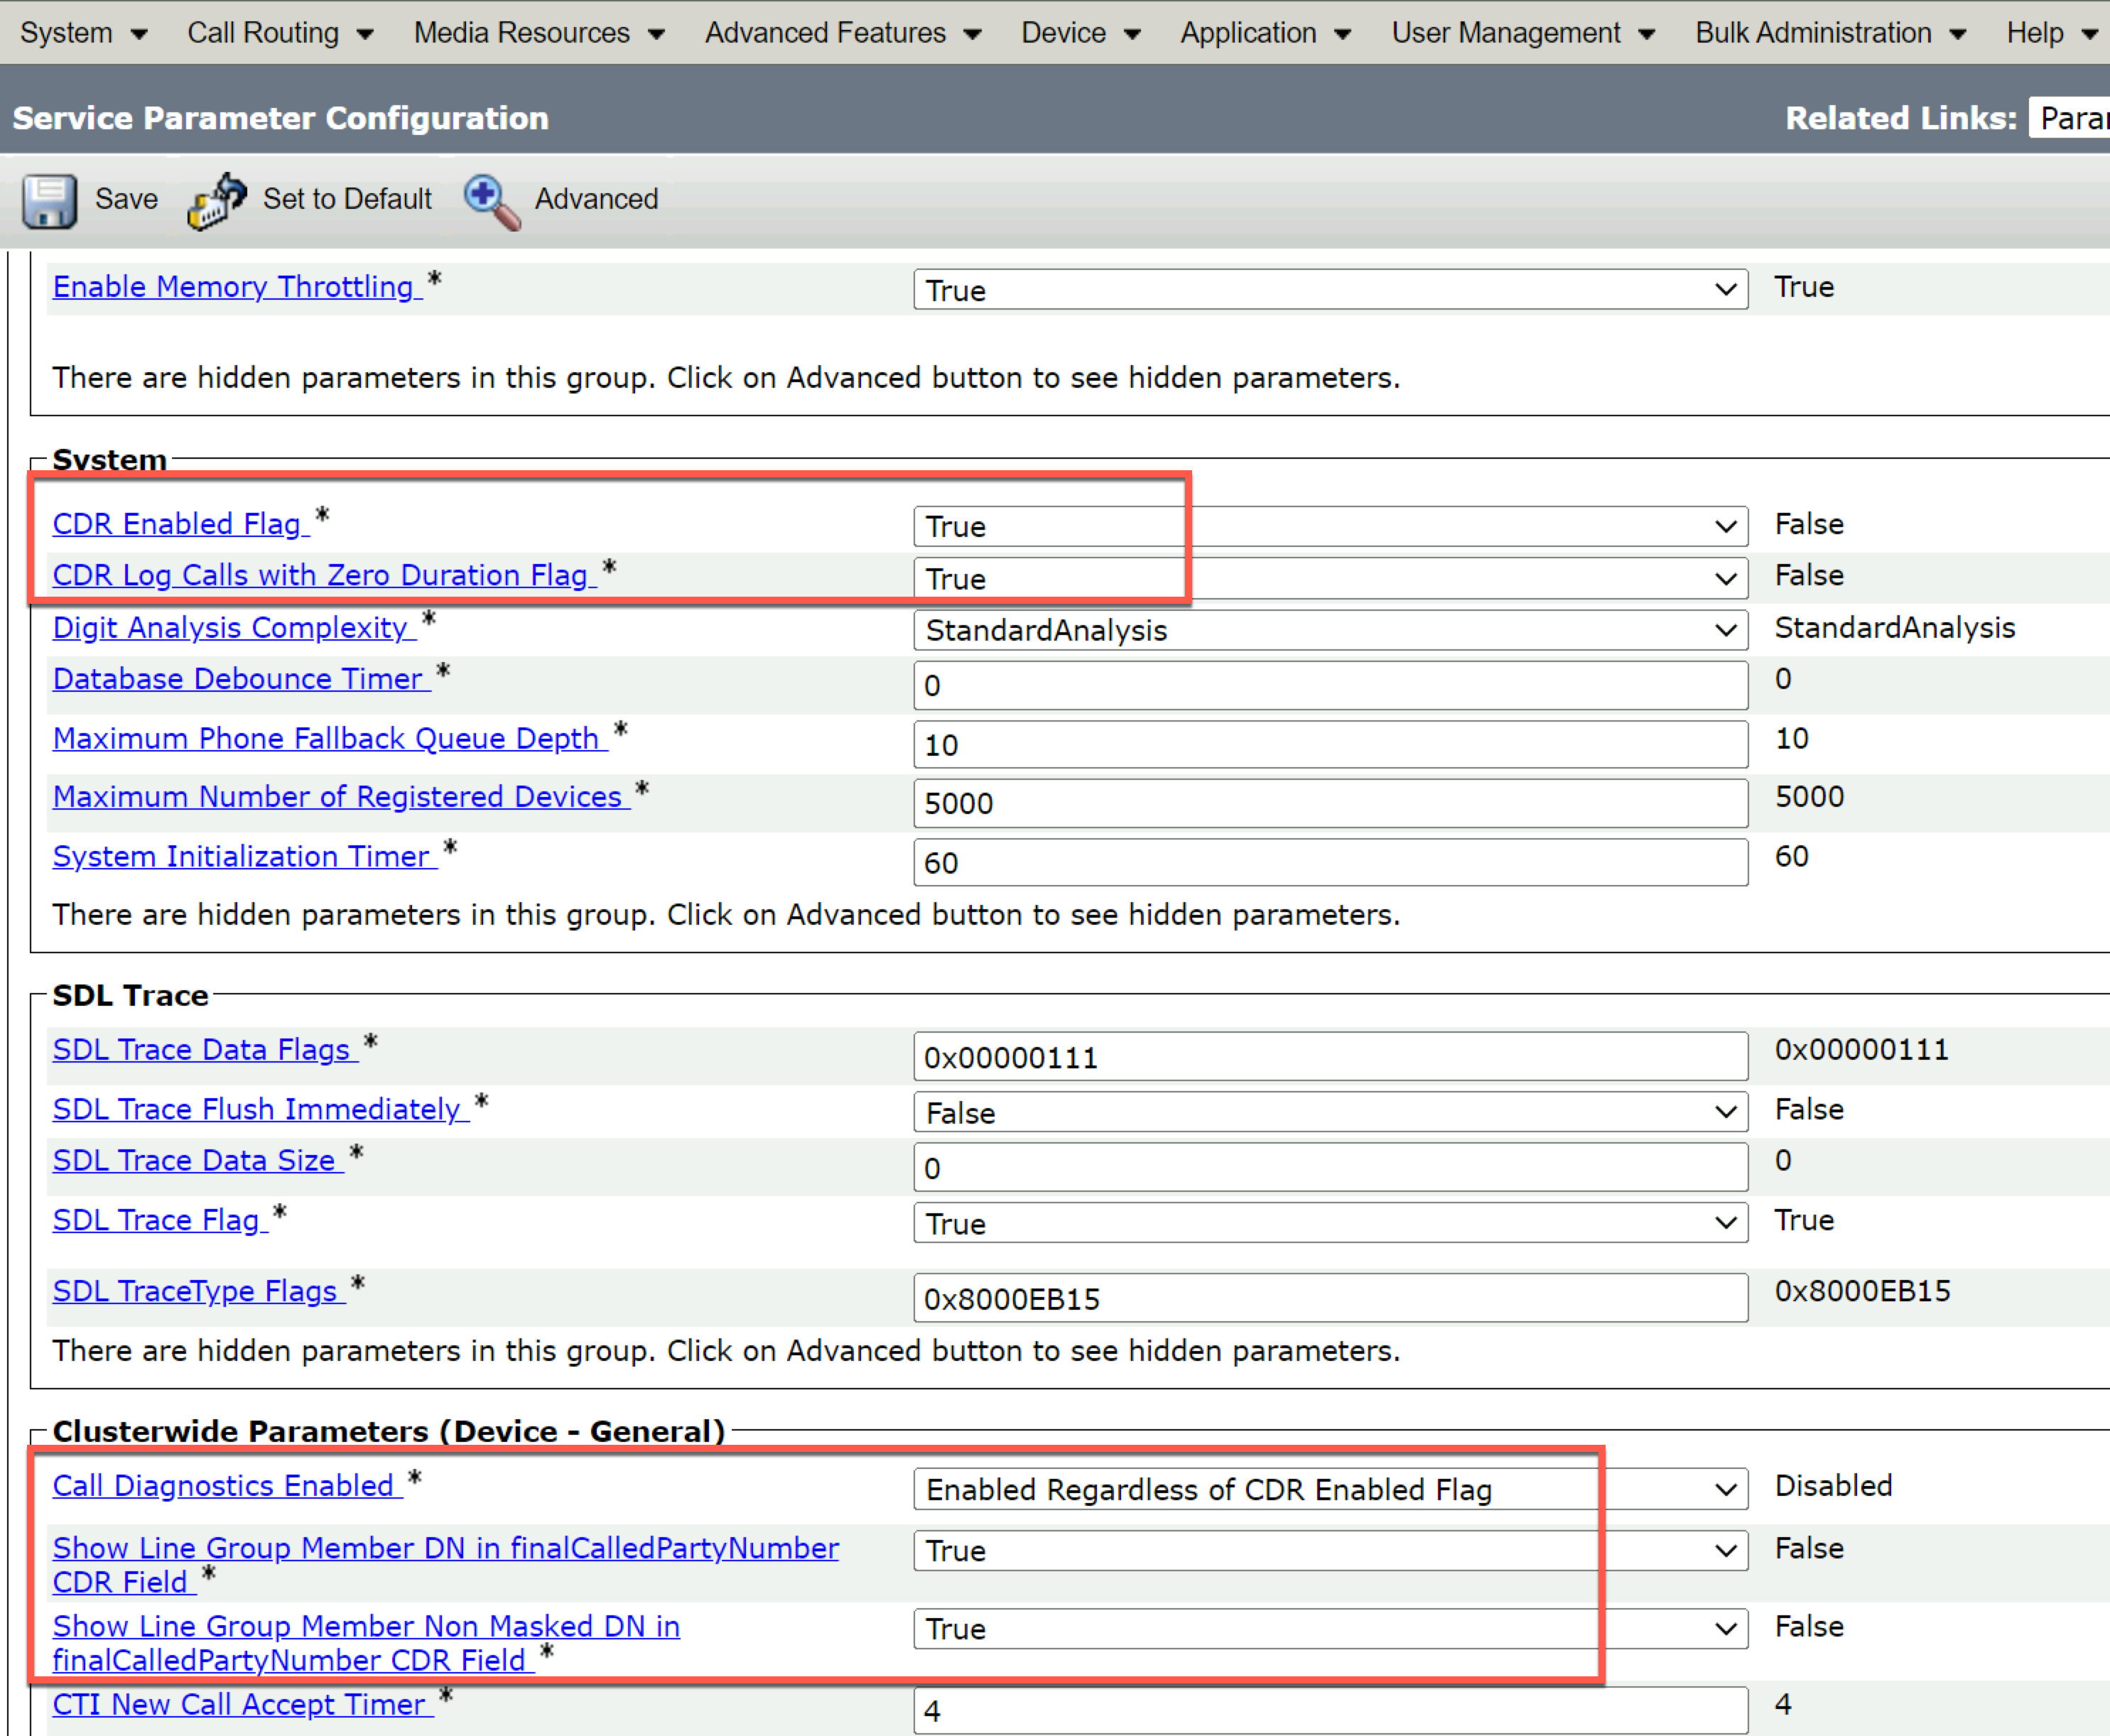Click the Save button label
The height and width of the screenshot is (1736, 2110).
126,199
